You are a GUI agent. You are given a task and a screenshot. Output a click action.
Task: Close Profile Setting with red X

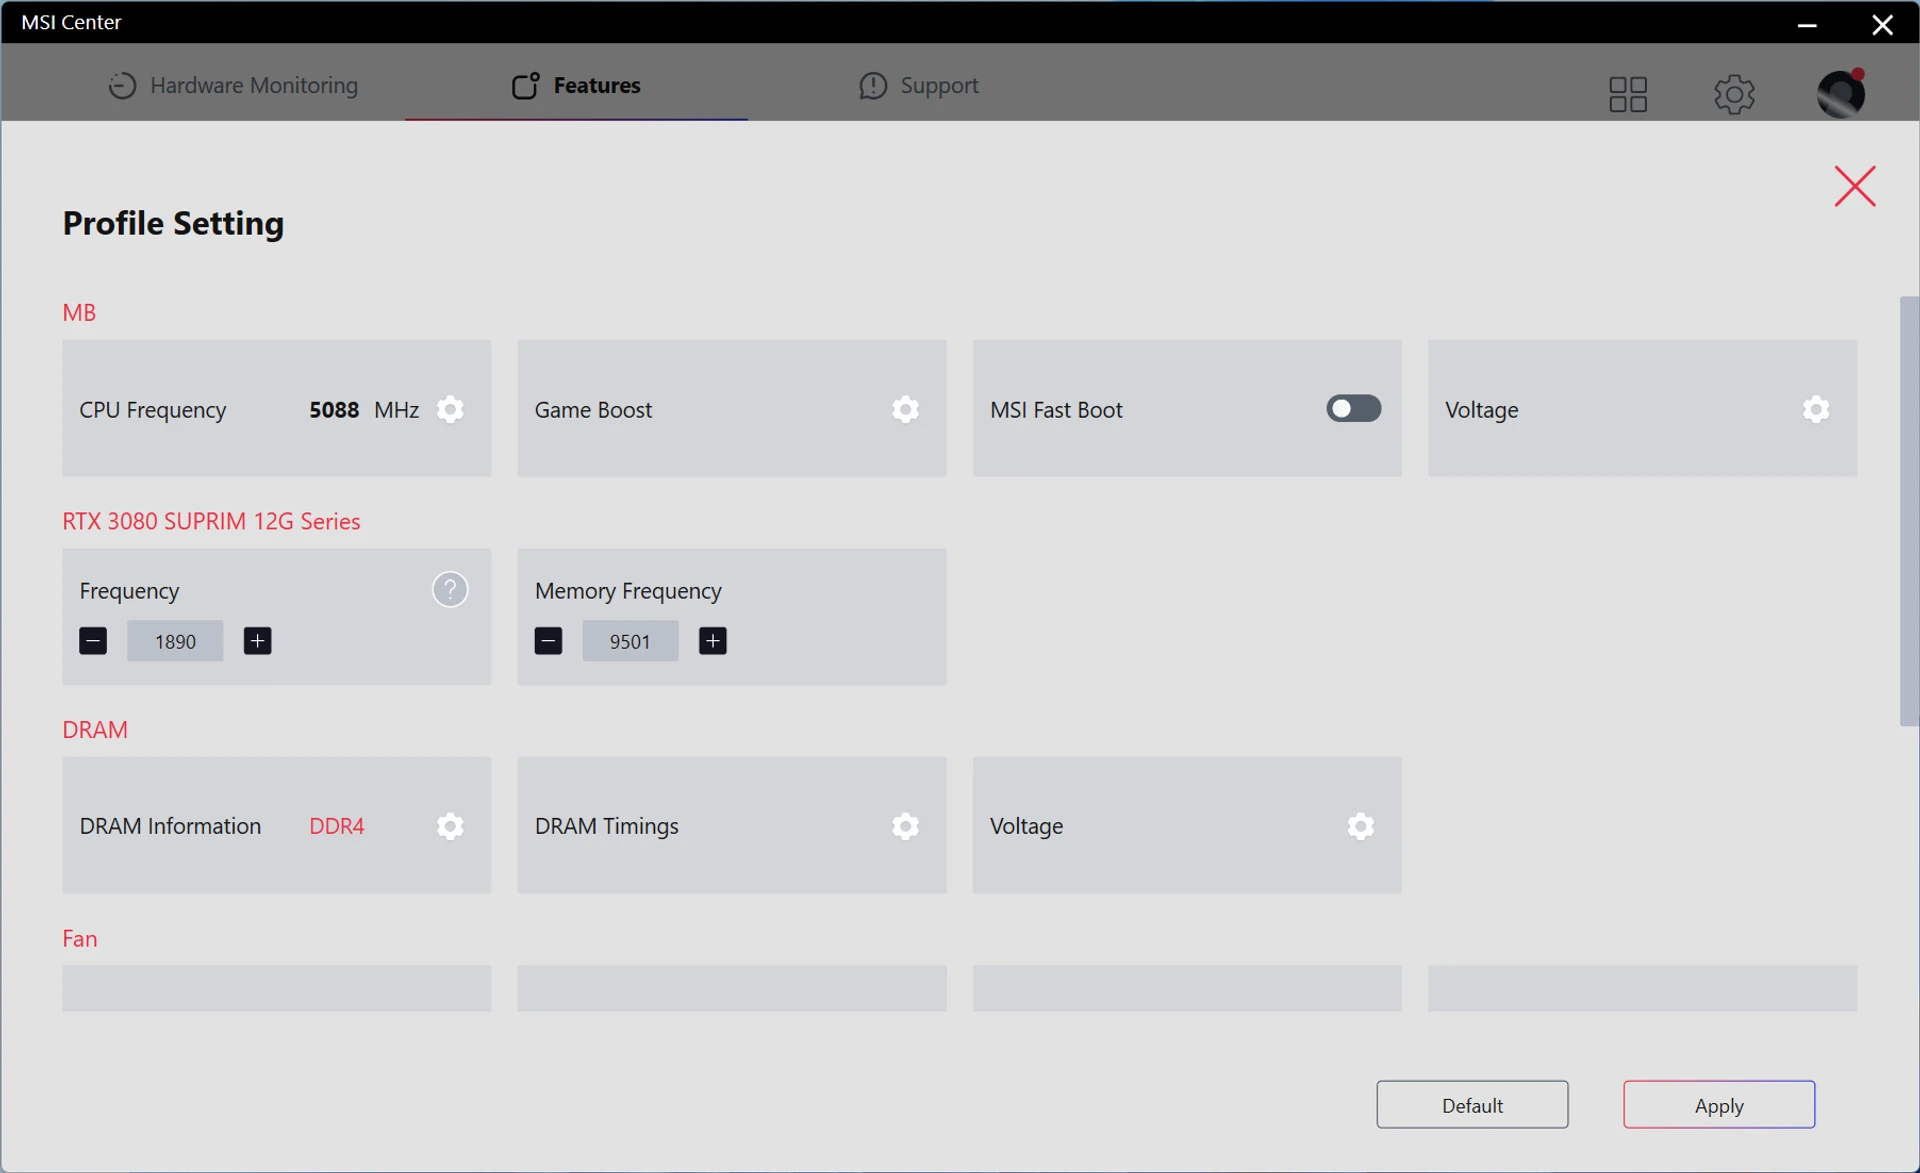pyautogui.click(x=1855, y=186)
